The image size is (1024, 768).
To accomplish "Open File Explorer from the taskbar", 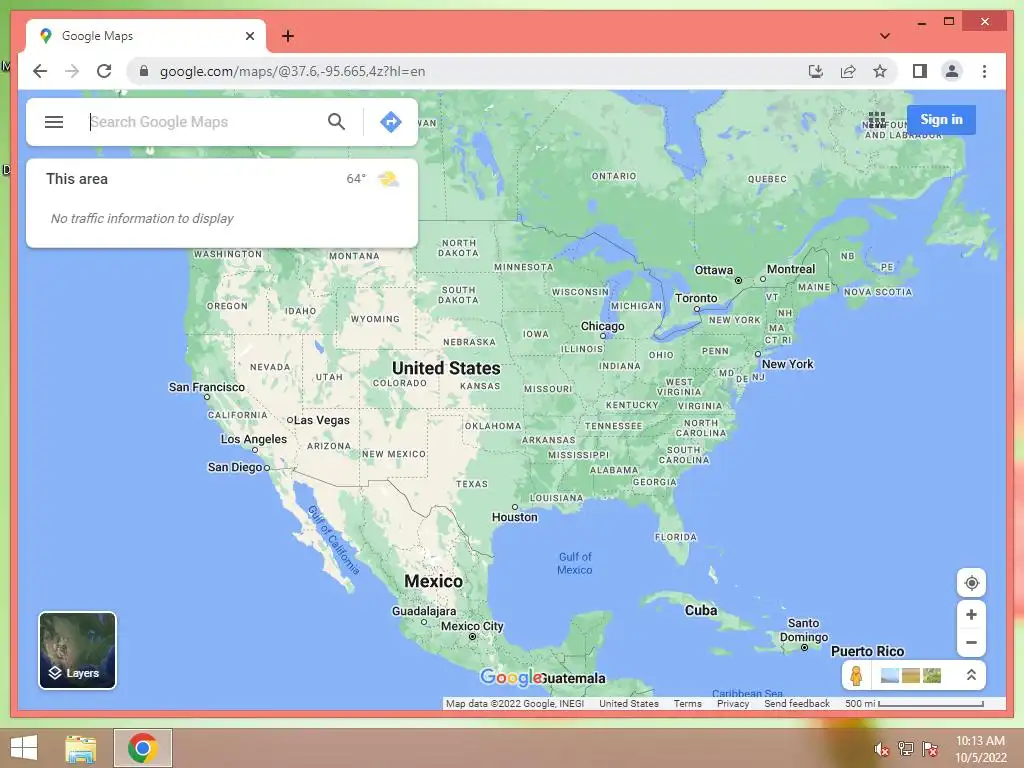I will 81,748.
